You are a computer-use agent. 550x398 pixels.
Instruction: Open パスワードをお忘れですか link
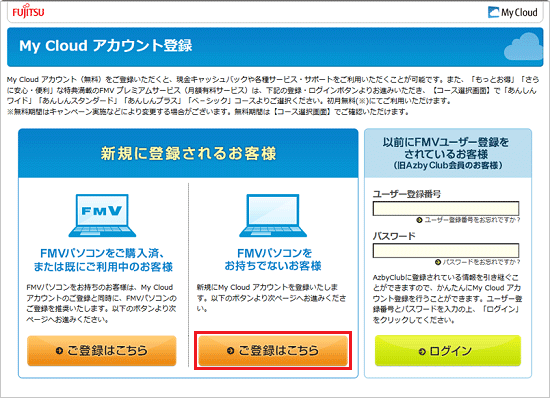(478, 262)
